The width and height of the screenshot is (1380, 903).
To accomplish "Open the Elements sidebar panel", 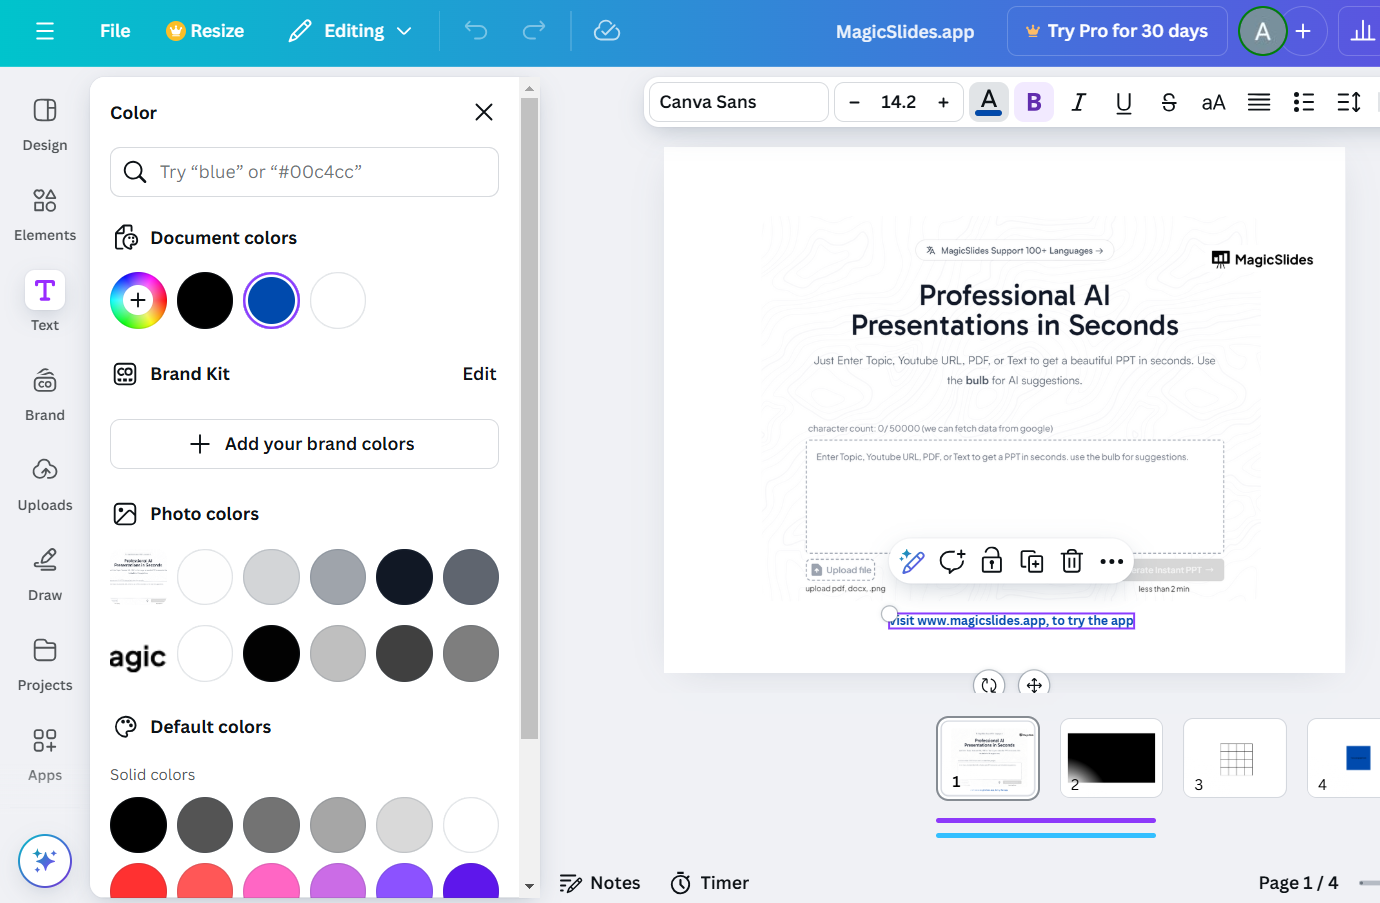I will pyautogui.click(x=45, y=214).
